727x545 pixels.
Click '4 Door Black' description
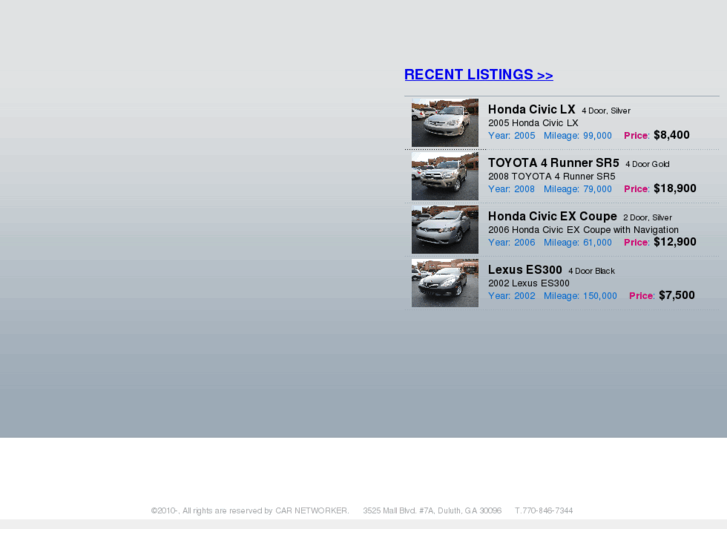point(592,271)
